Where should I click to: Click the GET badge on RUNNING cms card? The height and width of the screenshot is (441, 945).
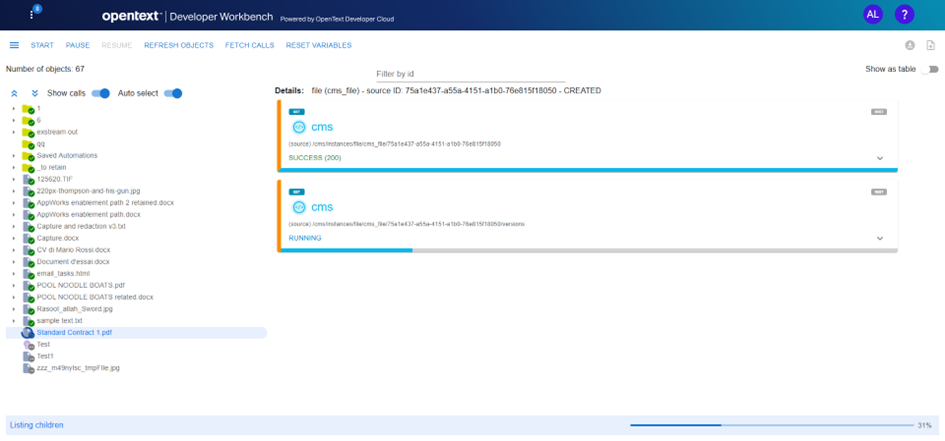point(297,192)
